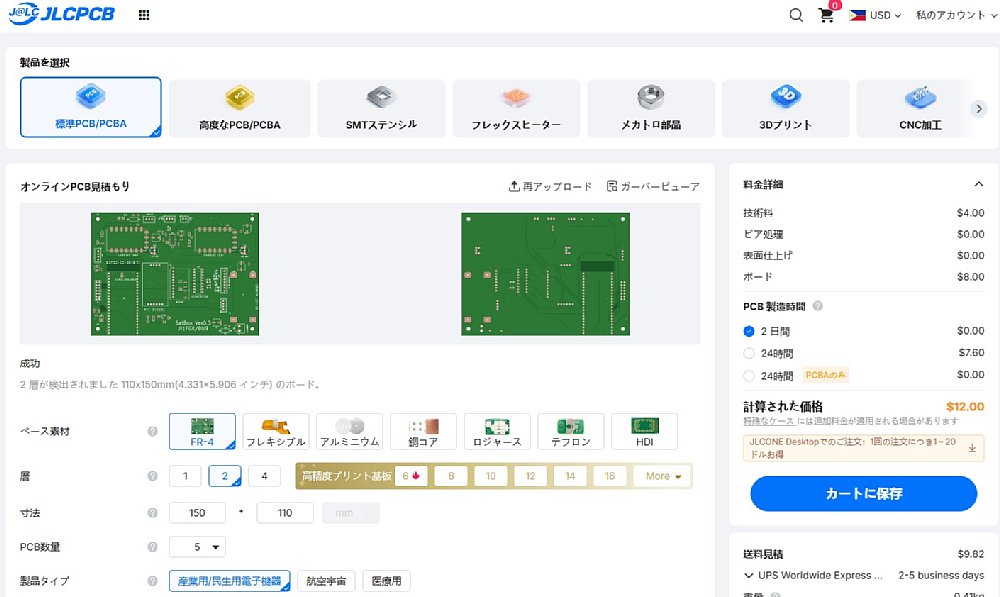Choose 2 layers option

click(x=224, y=476)
